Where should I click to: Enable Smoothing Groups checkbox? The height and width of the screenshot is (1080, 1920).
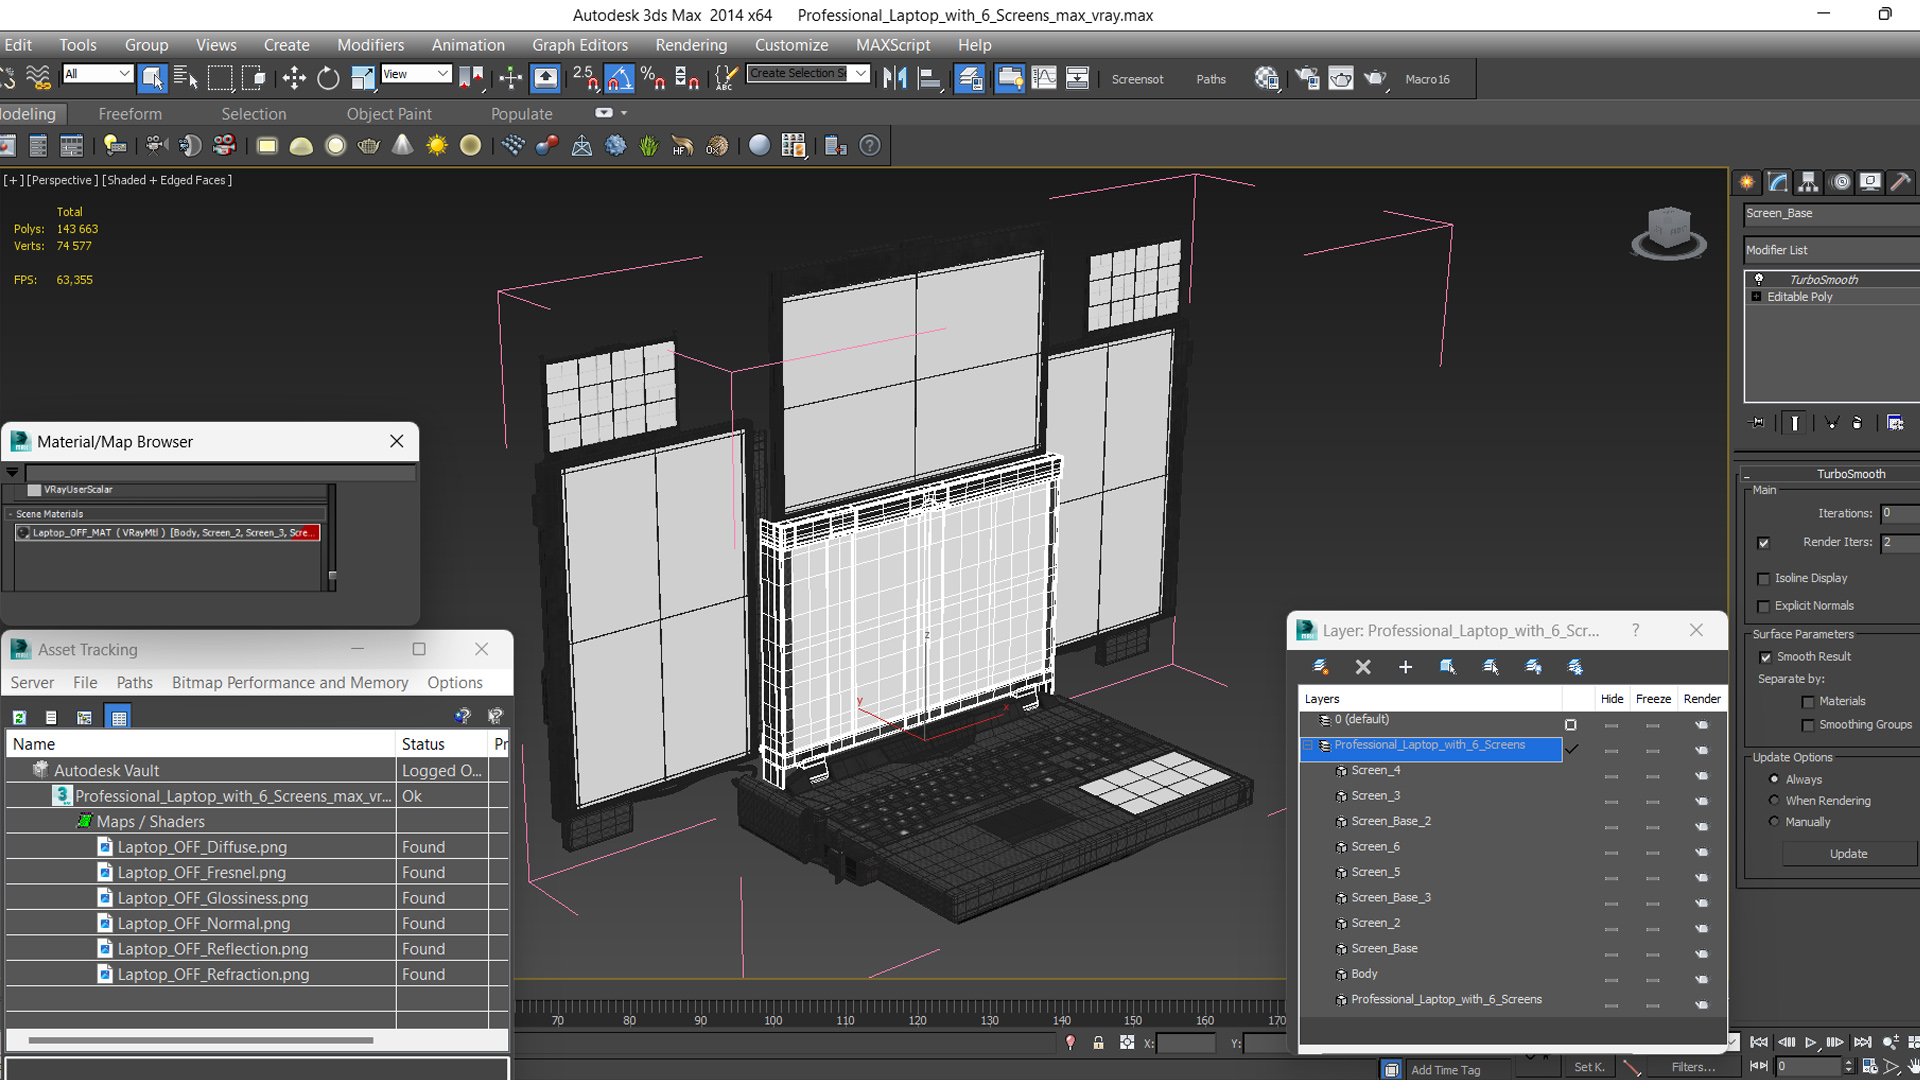coord(1808,725)
